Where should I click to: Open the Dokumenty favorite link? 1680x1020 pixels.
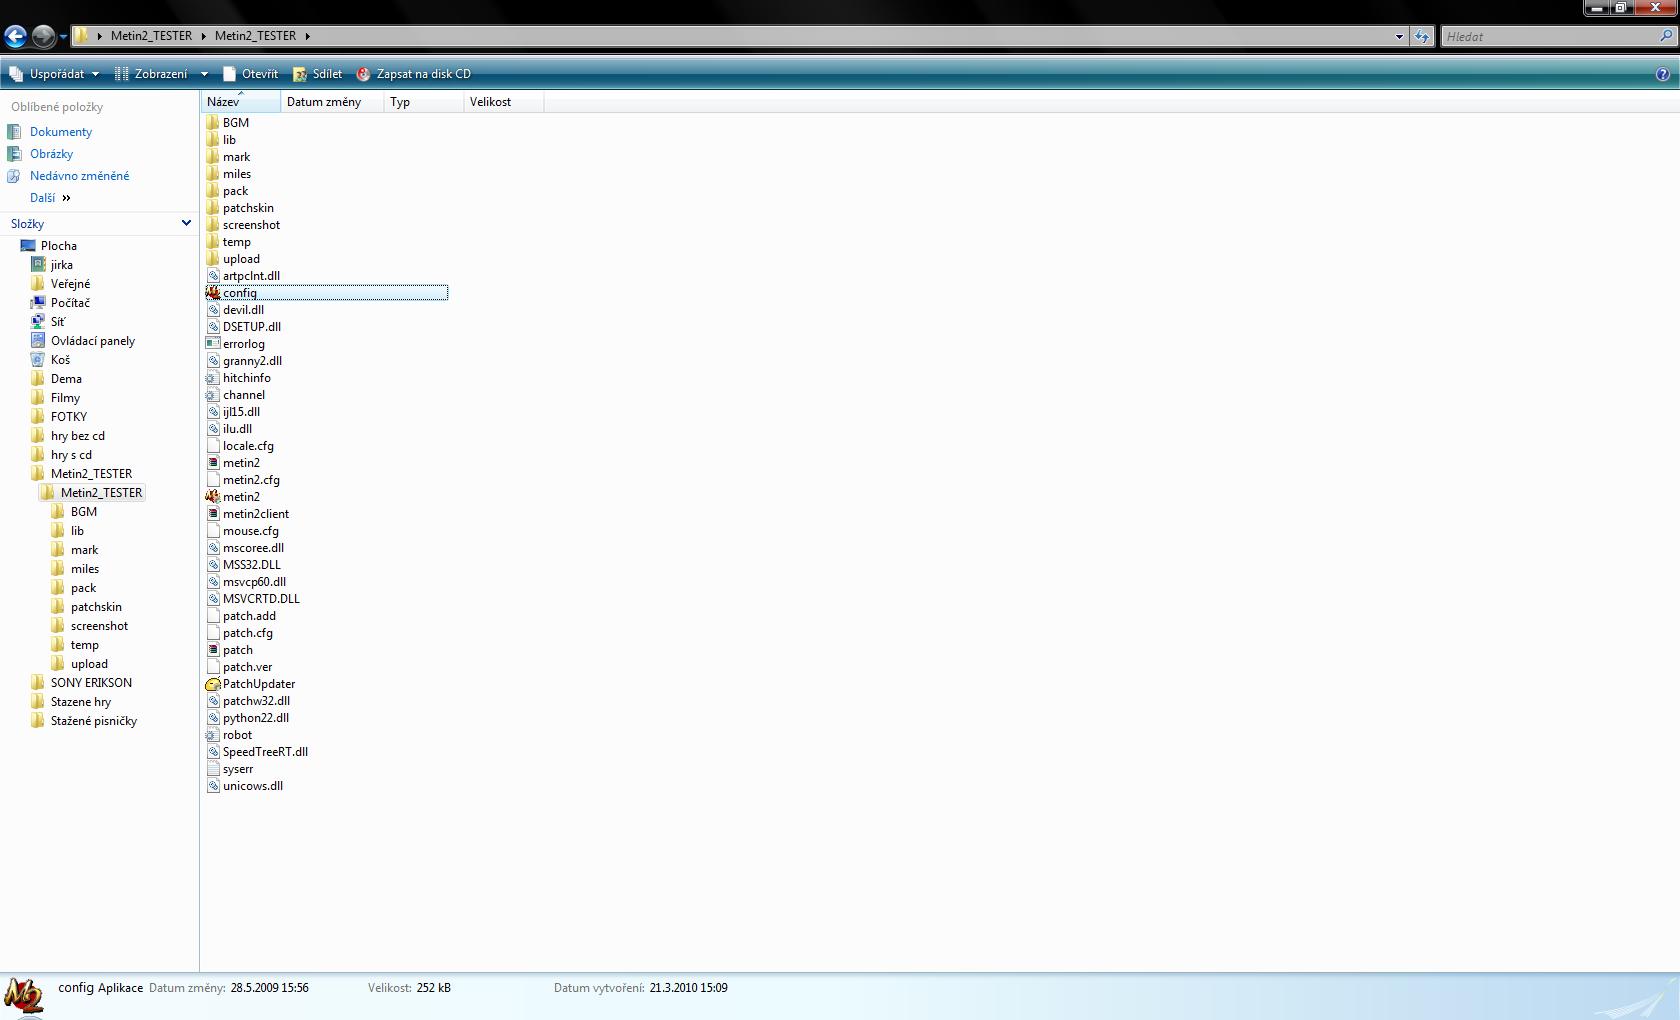(61, 132)
